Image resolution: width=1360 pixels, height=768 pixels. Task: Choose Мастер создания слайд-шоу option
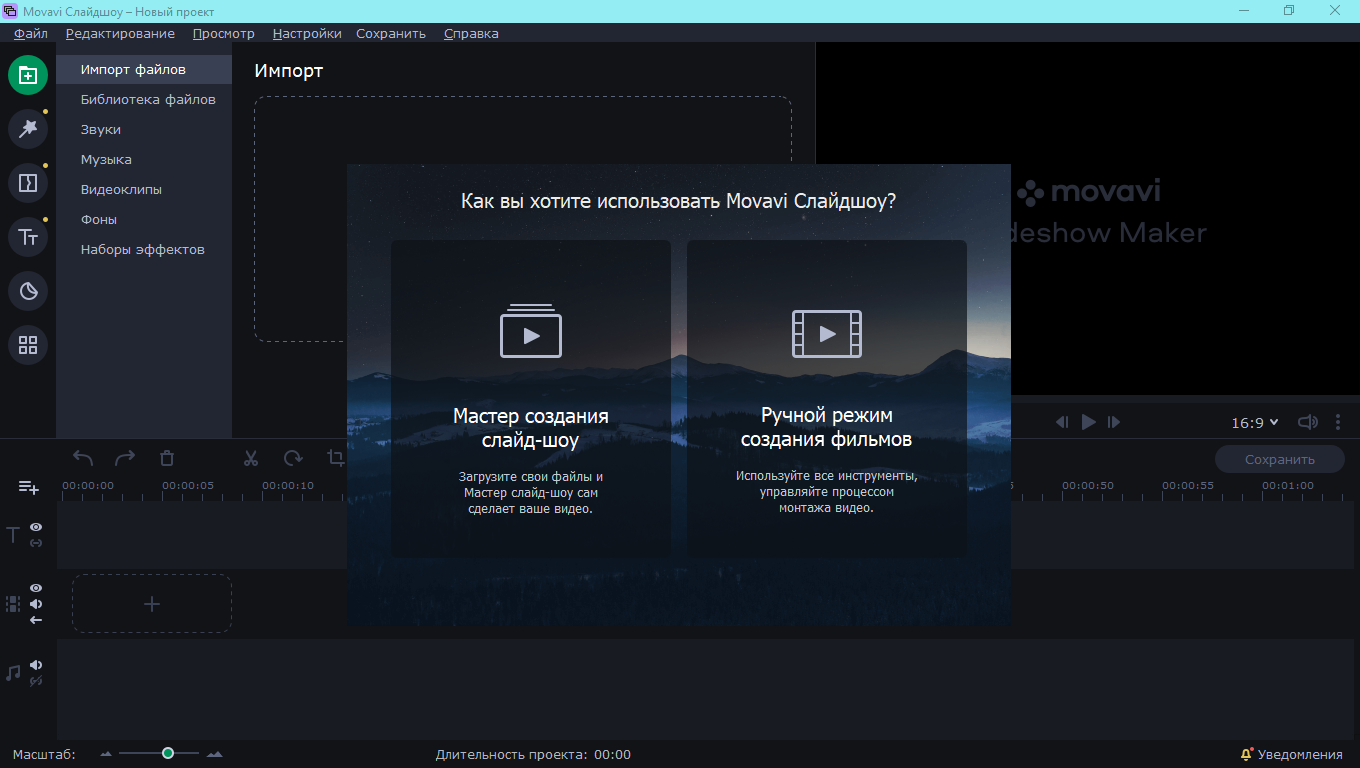click(531, 398)
